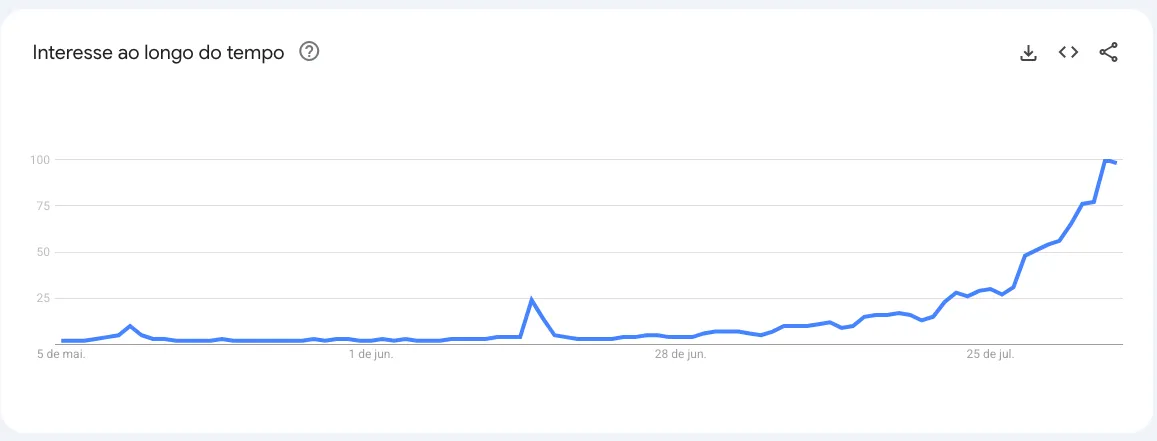Click the line's peak at 100

(1105, 160)
